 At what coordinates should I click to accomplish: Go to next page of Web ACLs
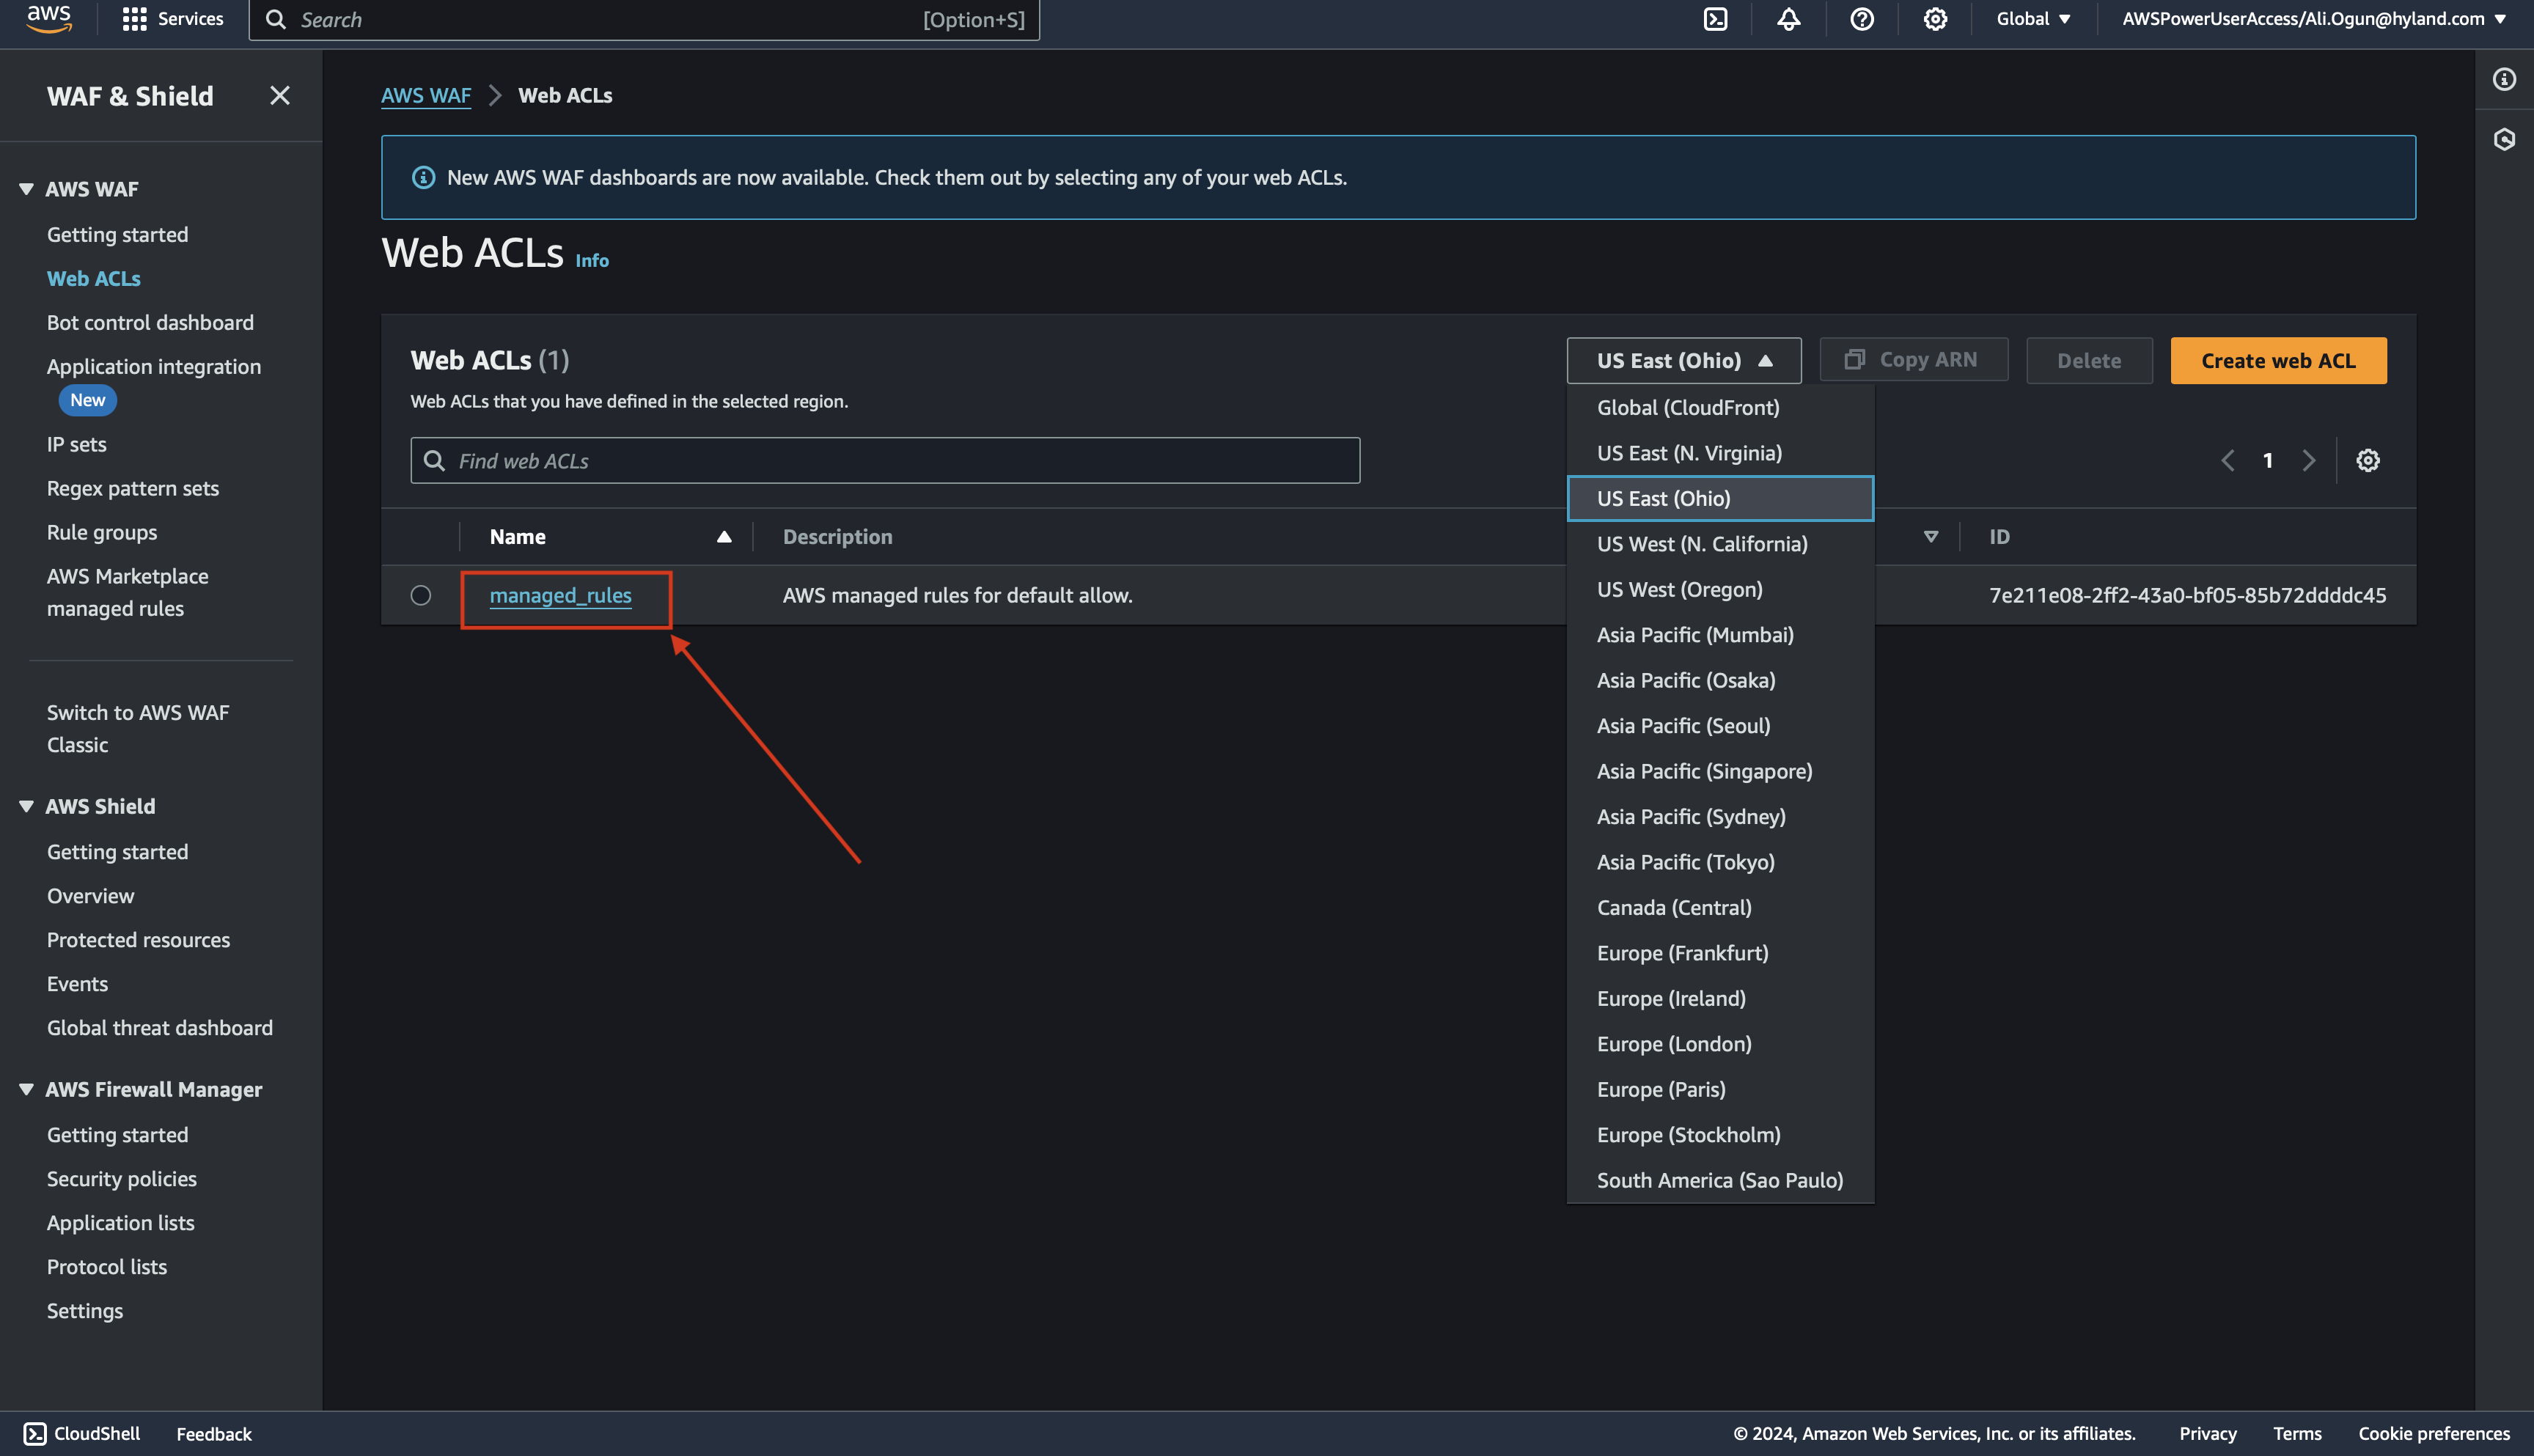[x=2308, y=460]
